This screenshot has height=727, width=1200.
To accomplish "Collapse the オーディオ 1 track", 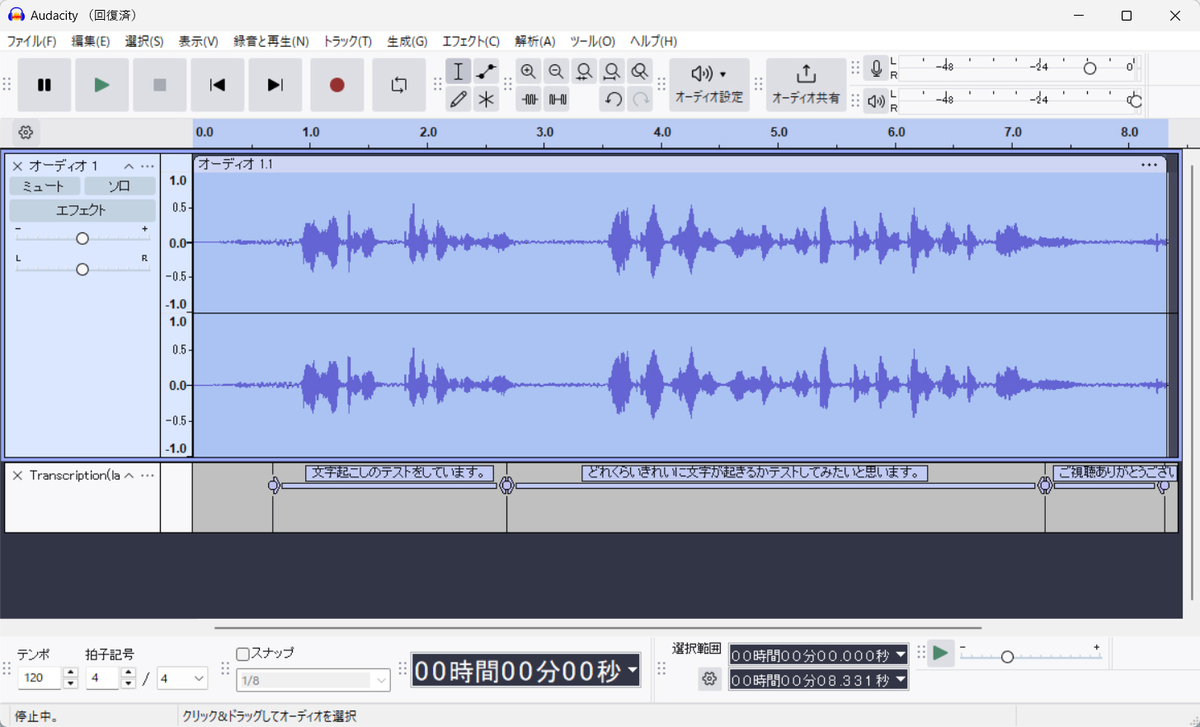I will click(x=129, y=166).
